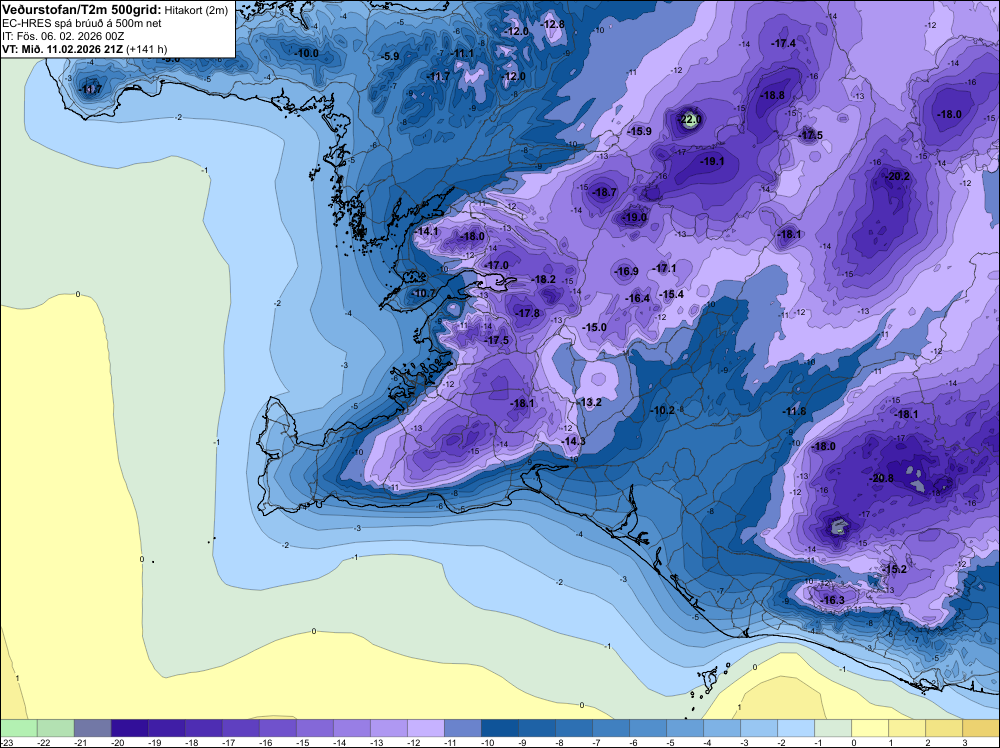Click the -19.0 temperature label

635,217
